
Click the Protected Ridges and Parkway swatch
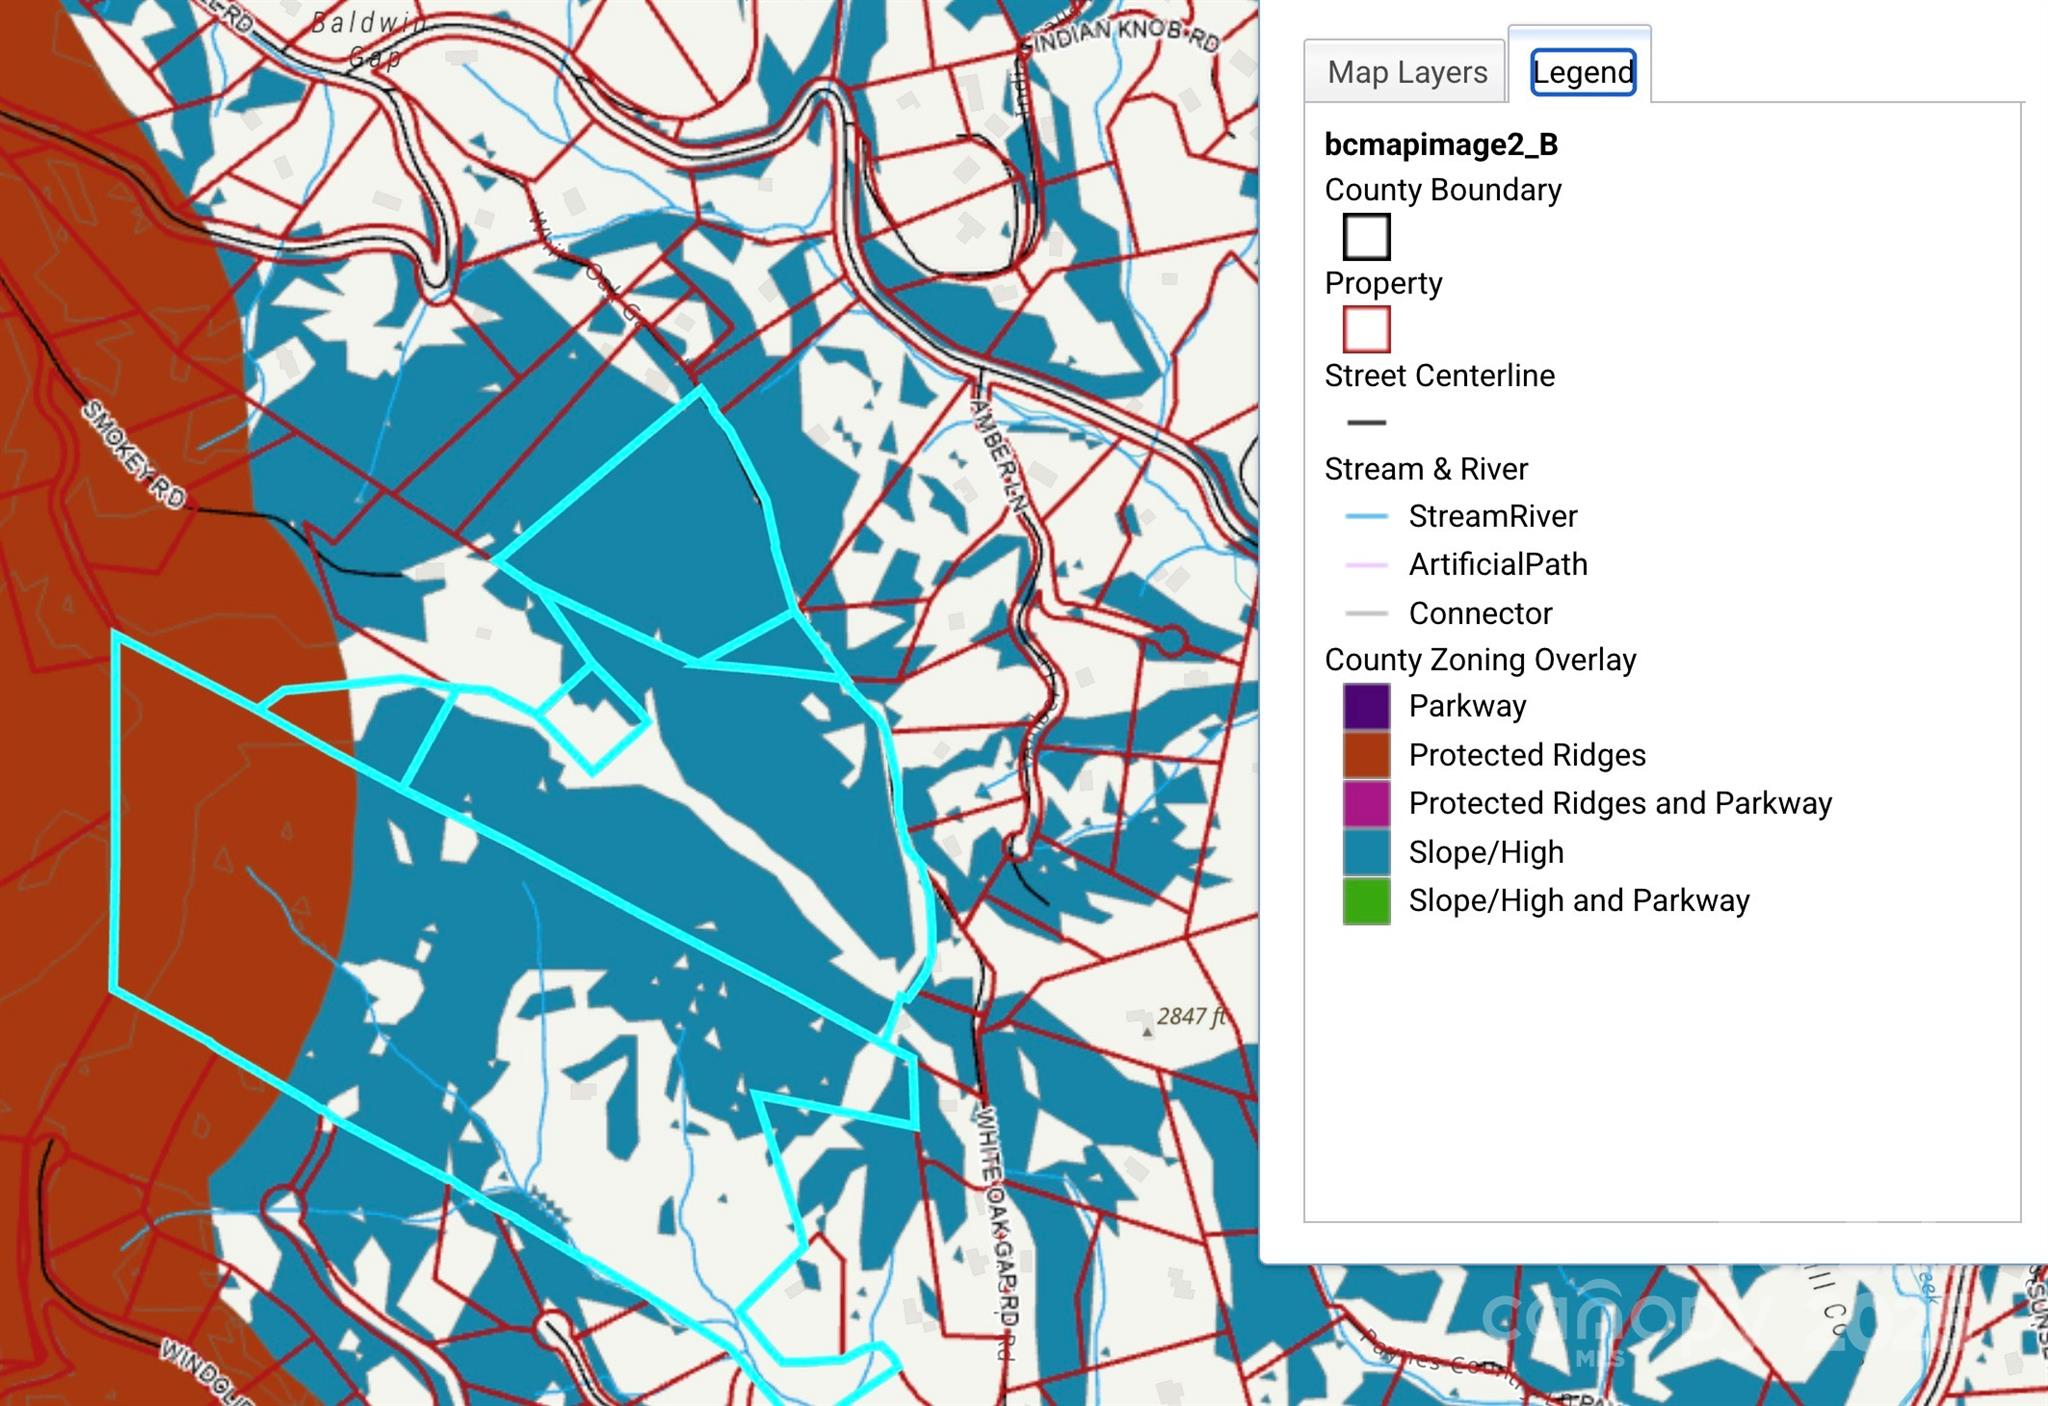1366,803
